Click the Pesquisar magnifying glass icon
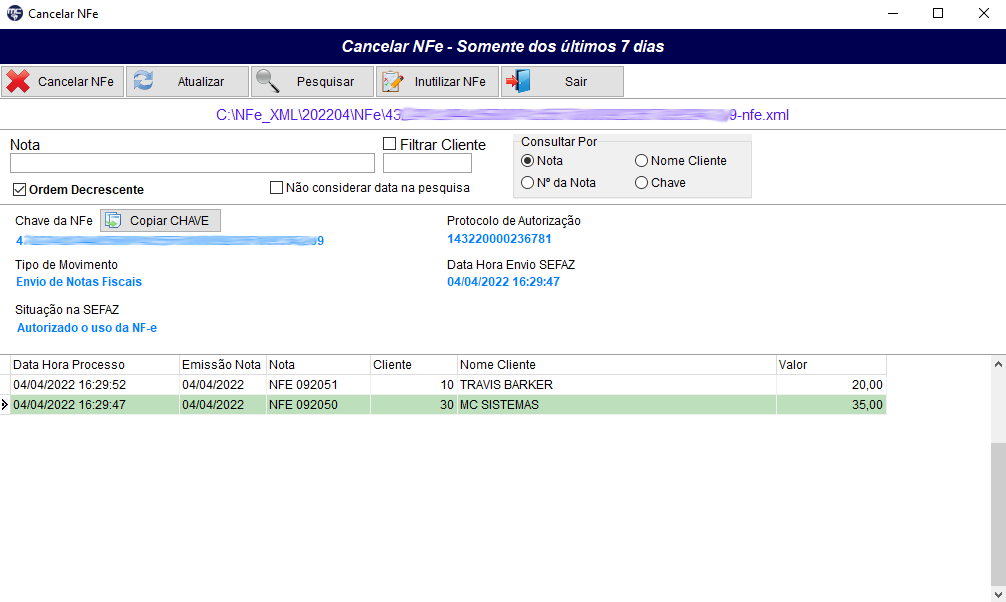The height and width of the screenshot is (602, 1006). (267, 82)
